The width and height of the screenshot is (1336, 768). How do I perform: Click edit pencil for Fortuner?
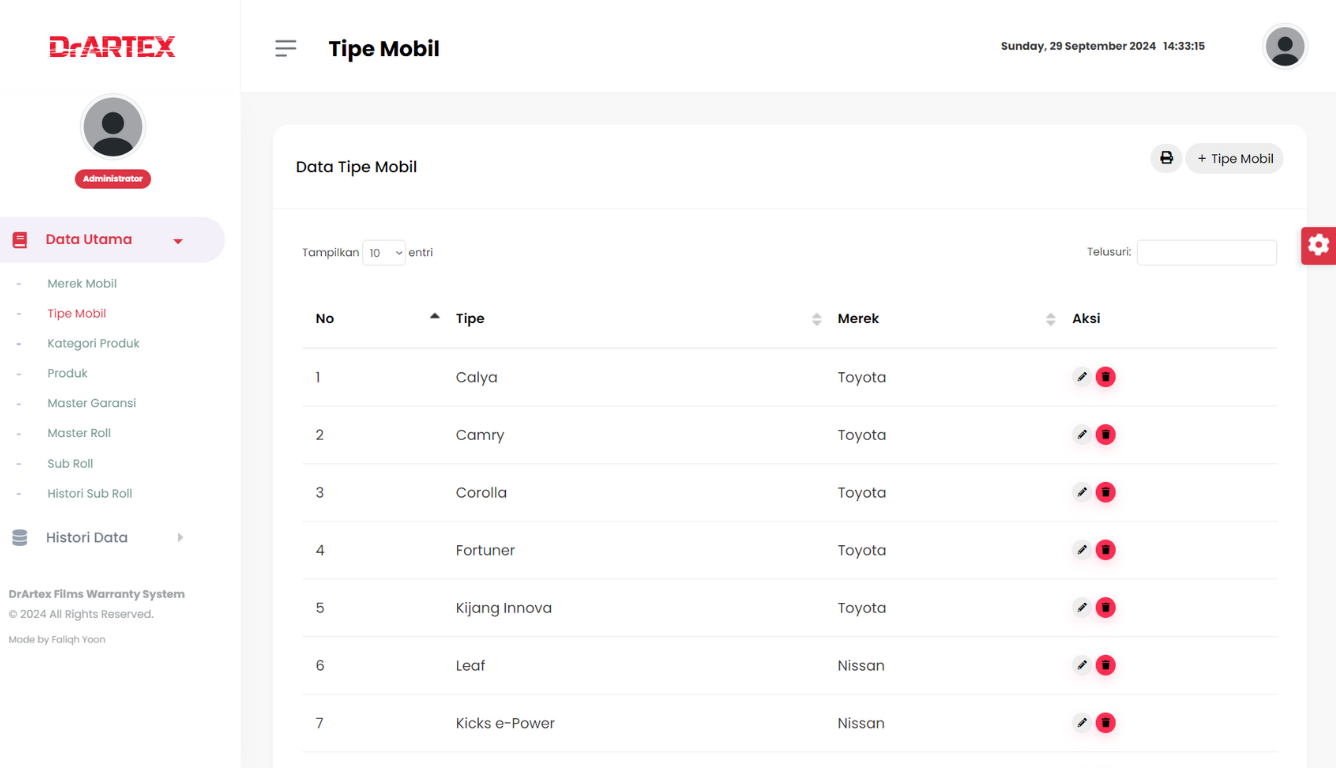(x=1081, y=550)
